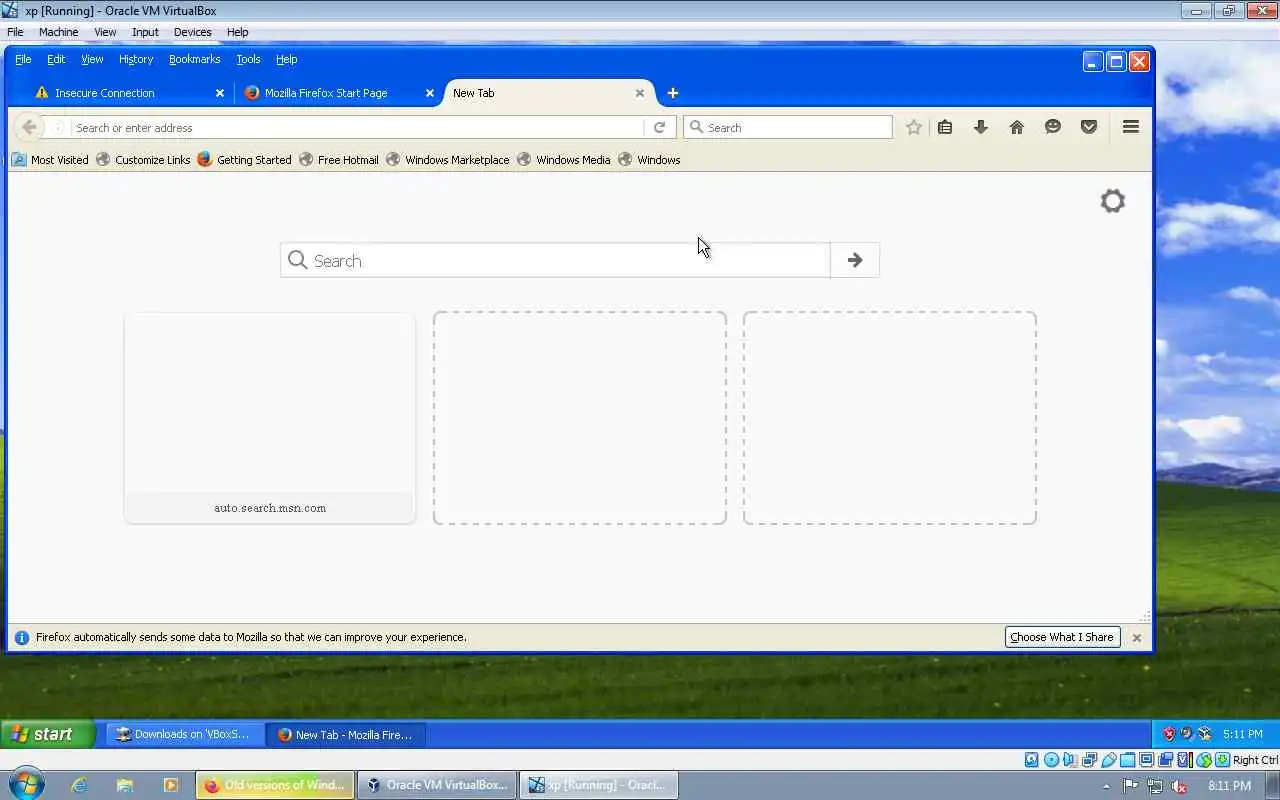
Task: Show bookmarks list via clipboard icon
Action: (x=945, y=127)
